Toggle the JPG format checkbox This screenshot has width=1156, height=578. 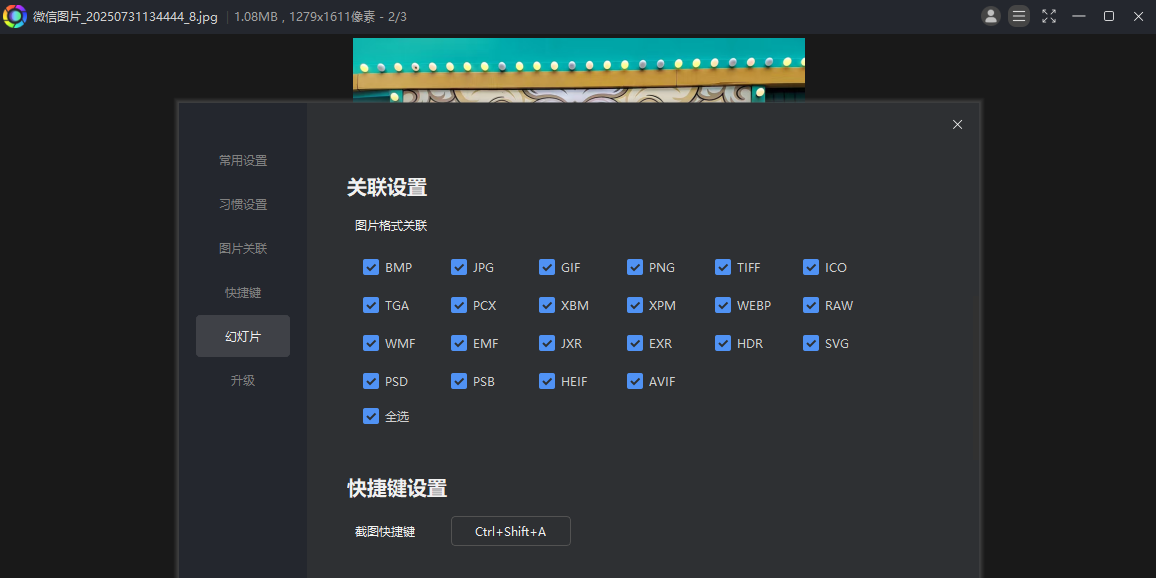(459, 267)
